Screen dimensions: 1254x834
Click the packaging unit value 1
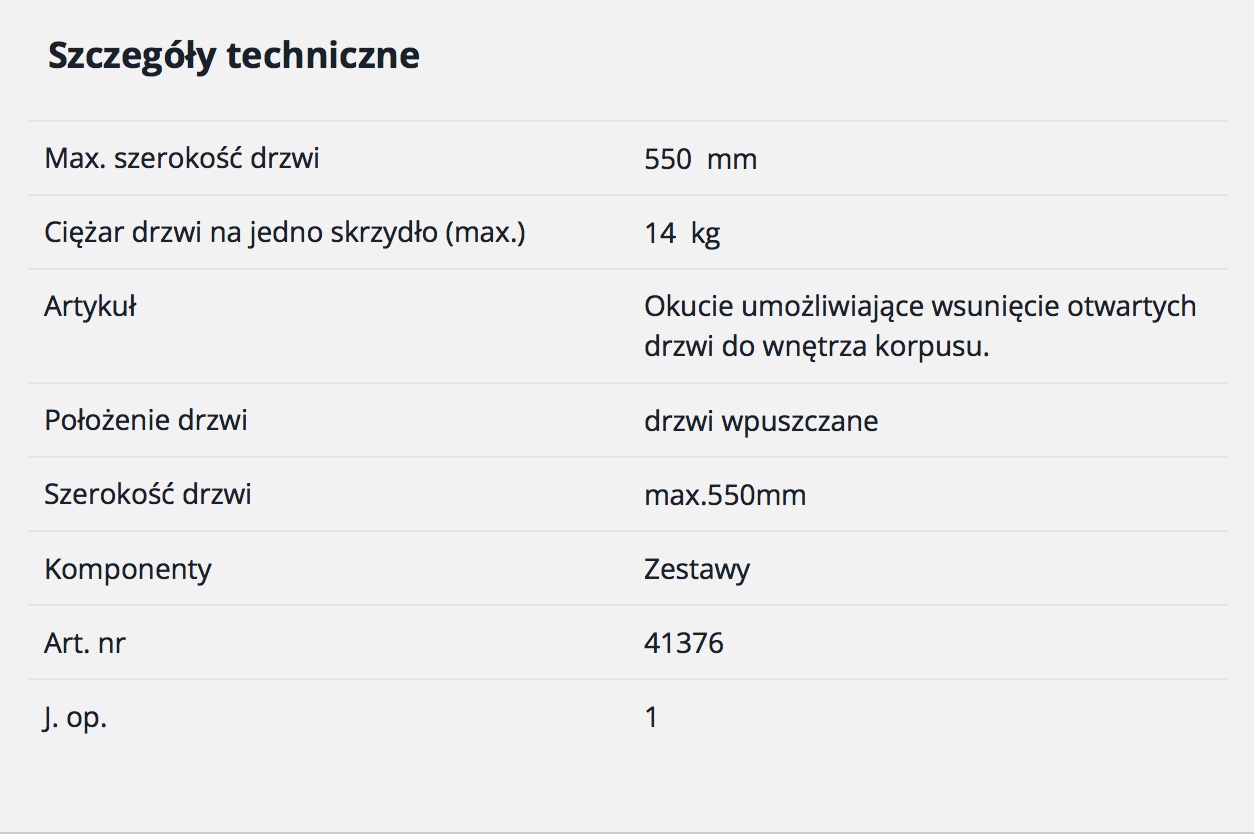652,717
